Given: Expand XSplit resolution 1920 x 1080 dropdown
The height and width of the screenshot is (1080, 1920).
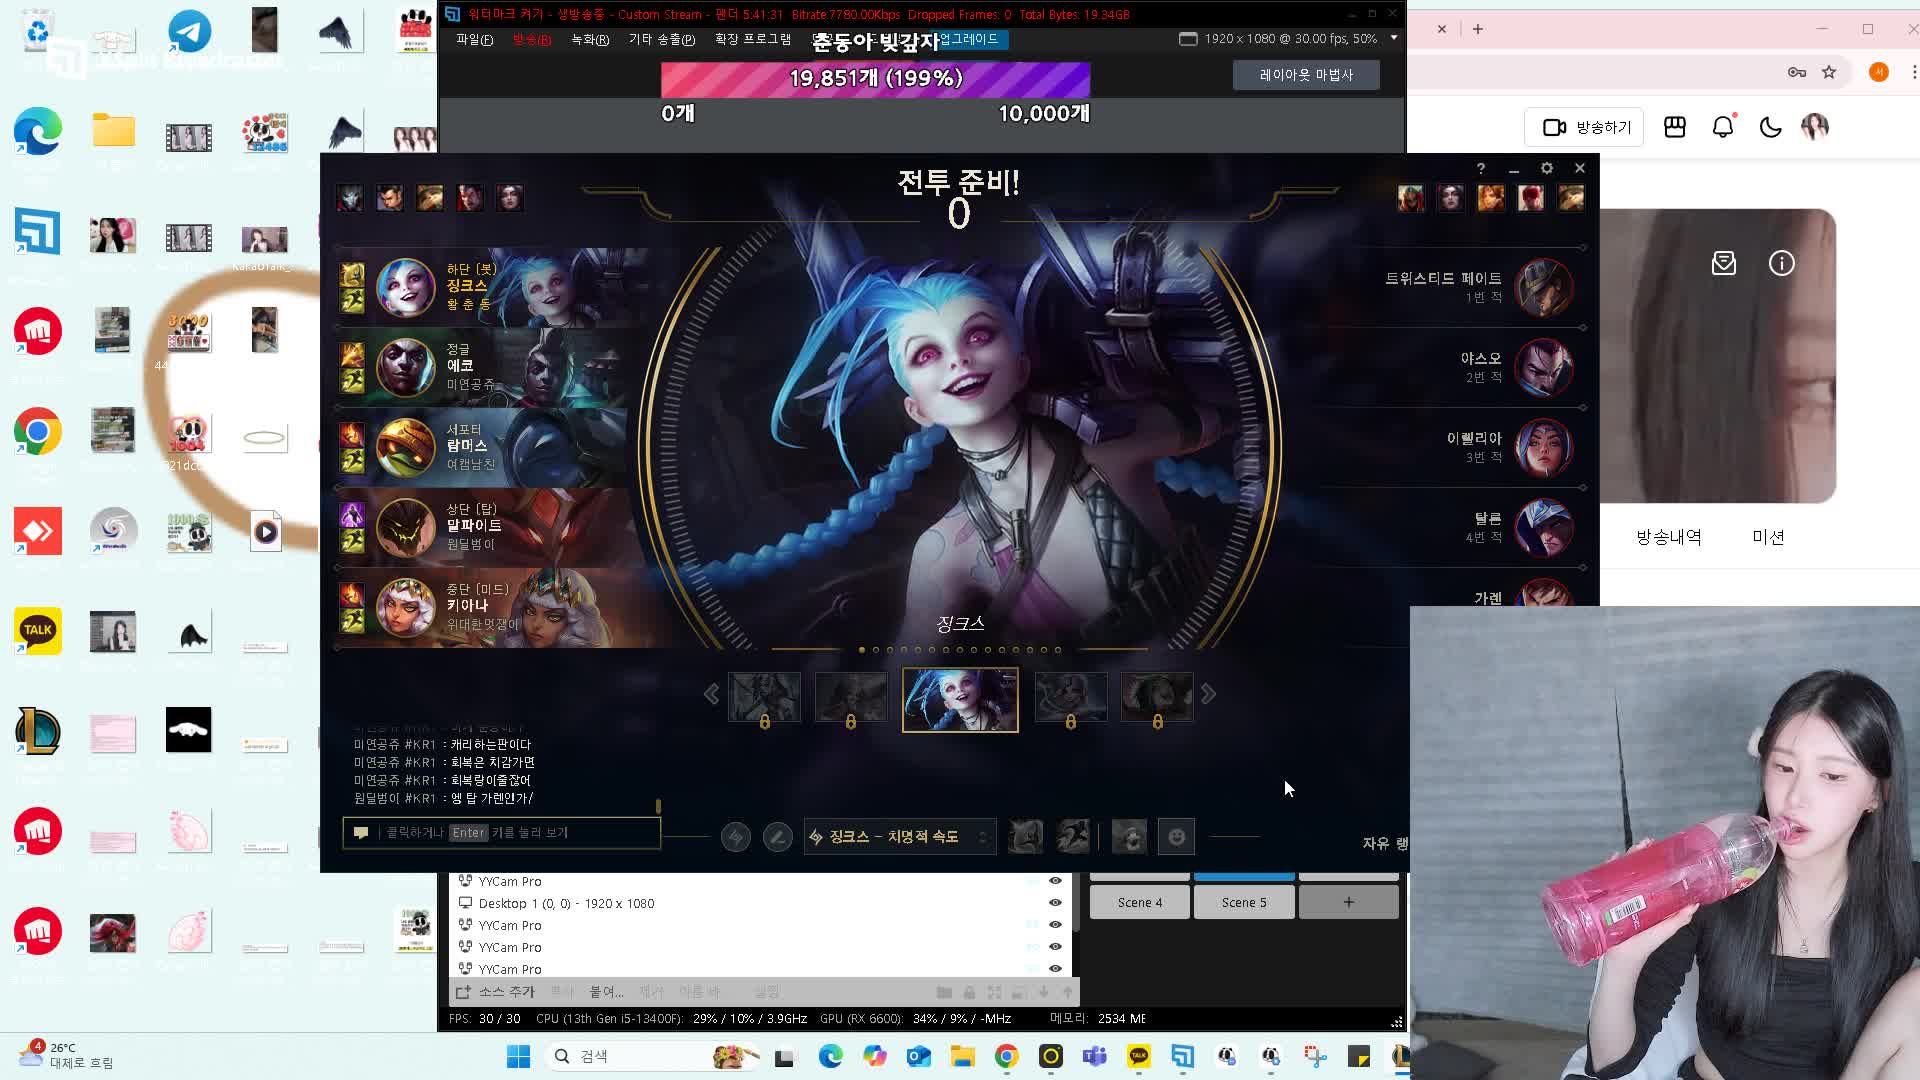Looking at the screenshot, I should tap(1394, 38).
